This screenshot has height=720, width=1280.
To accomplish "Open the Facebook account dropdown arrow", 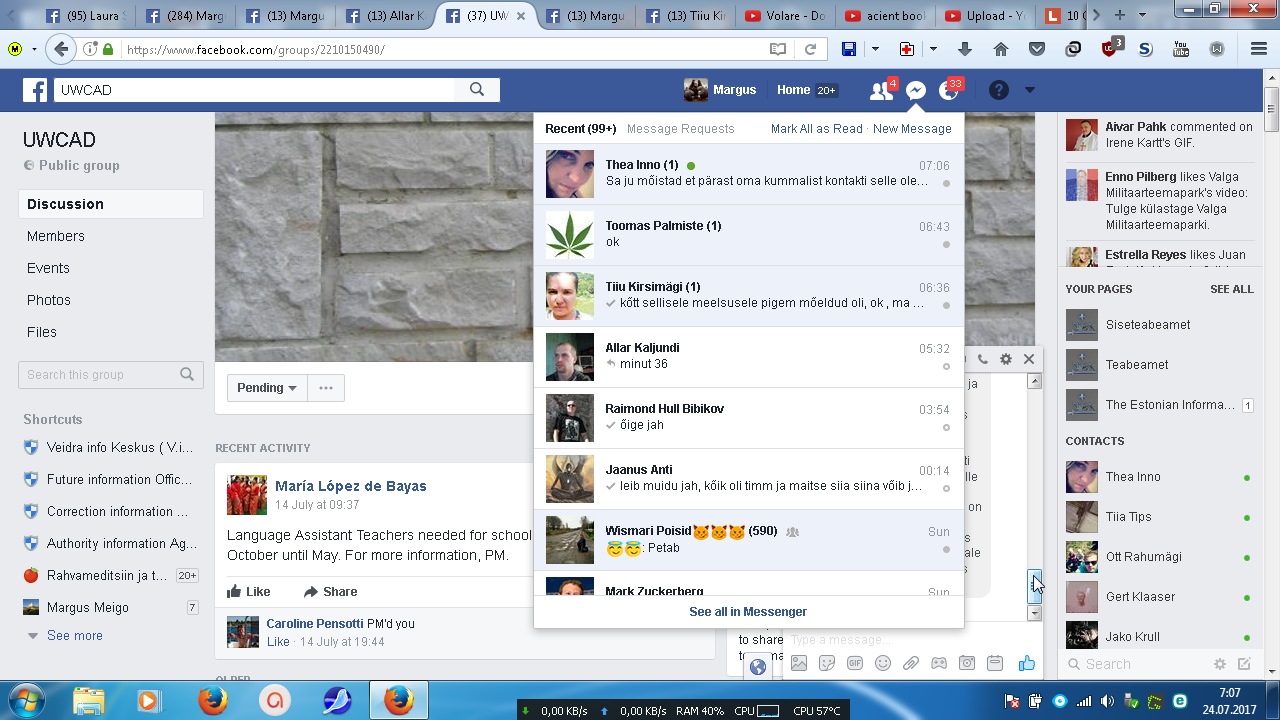I will coord(1030,90).
